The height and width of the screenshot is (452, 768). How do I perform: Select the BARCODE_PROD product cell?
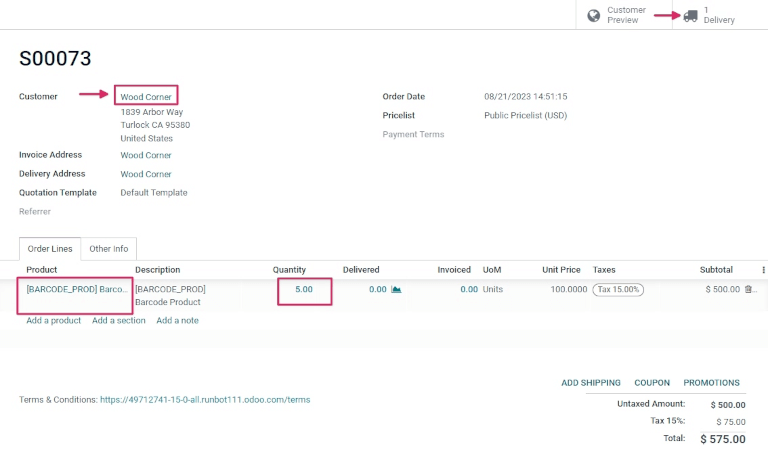point(76,290)
